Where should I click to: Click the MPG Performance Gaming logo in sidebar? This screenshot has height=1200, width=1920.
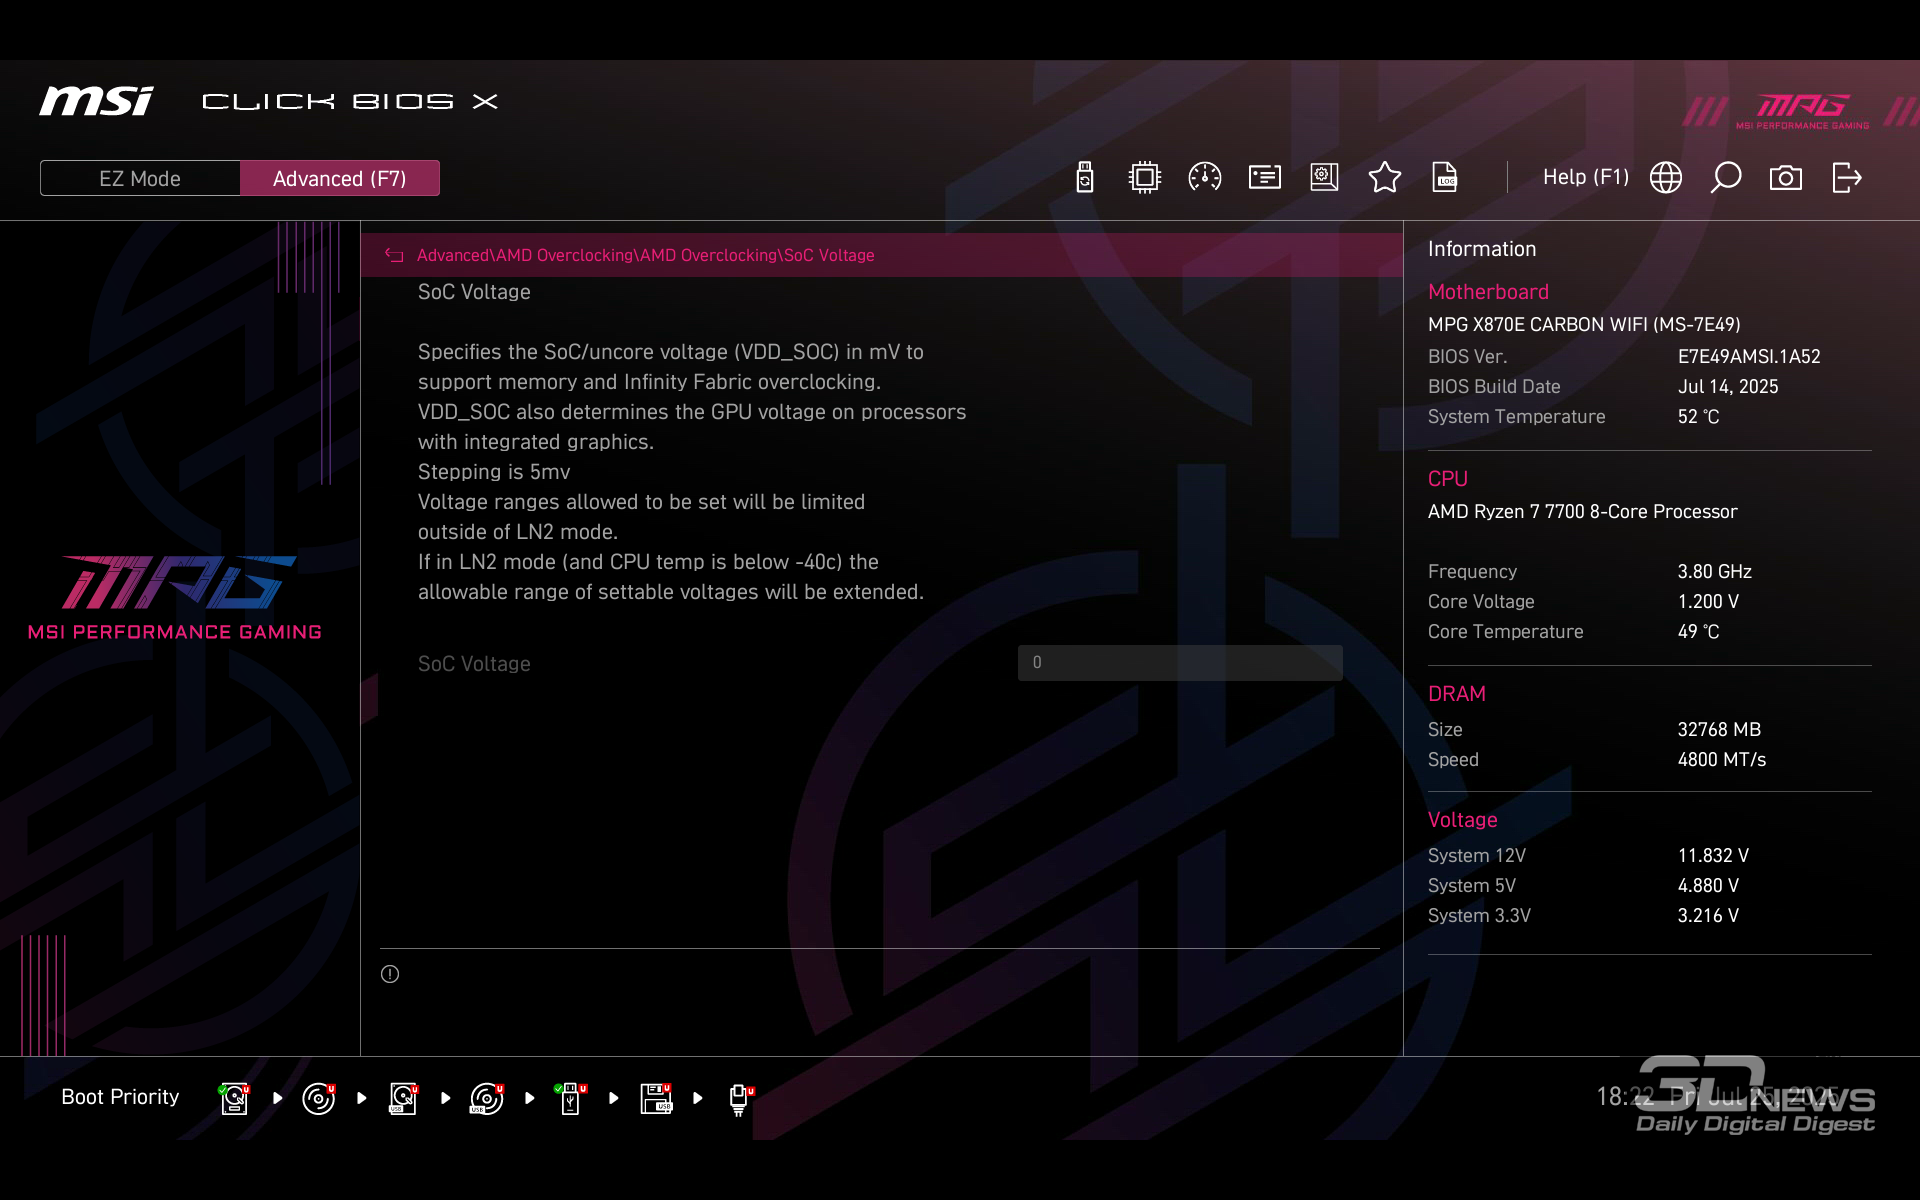coord(175,597)
